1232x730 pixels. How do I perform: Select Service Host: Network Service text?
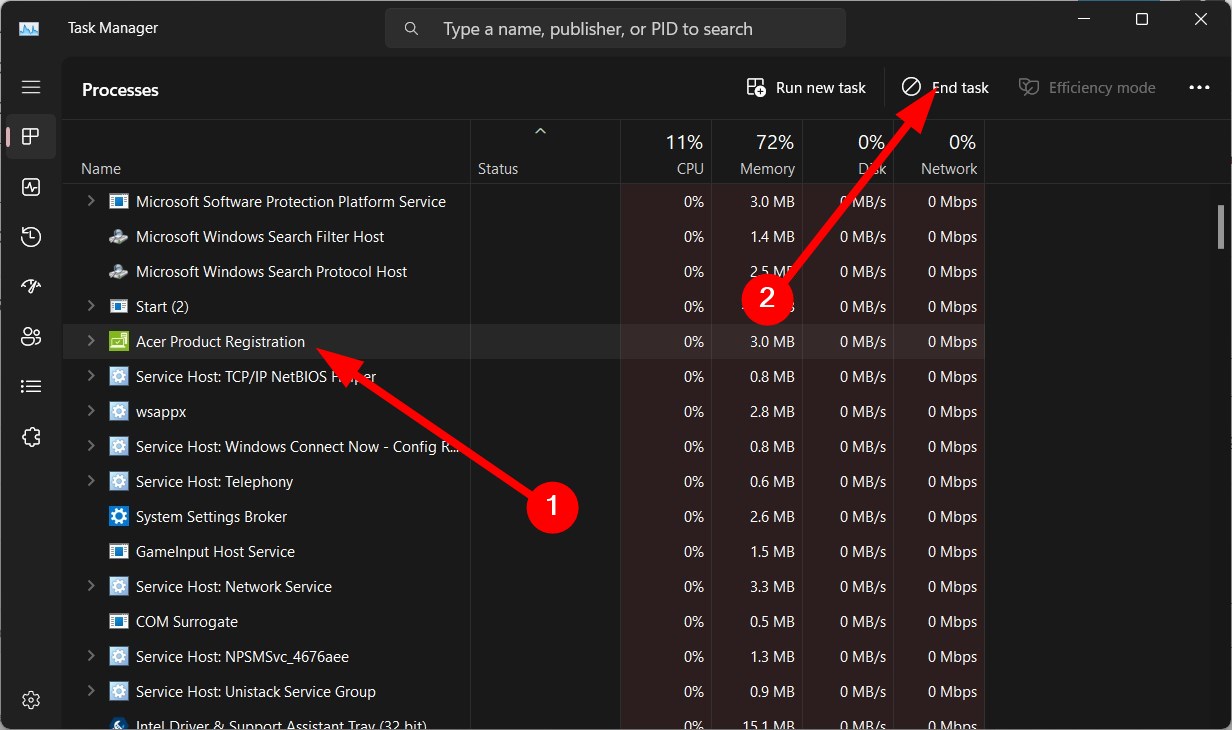pos(234,587)
